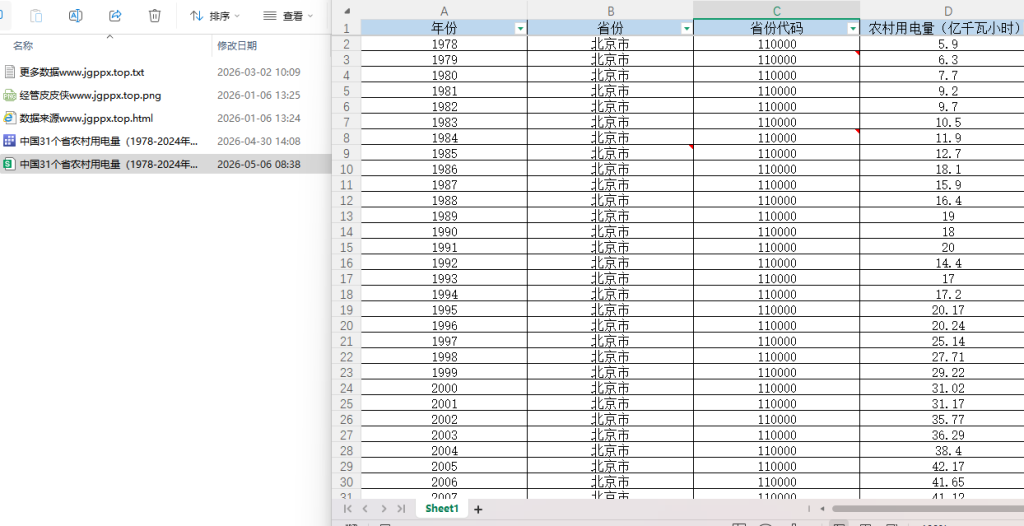Viewport: 1024px width, 526px height.
Task: Click the cell with value 42.17
Action: (942, 467)
